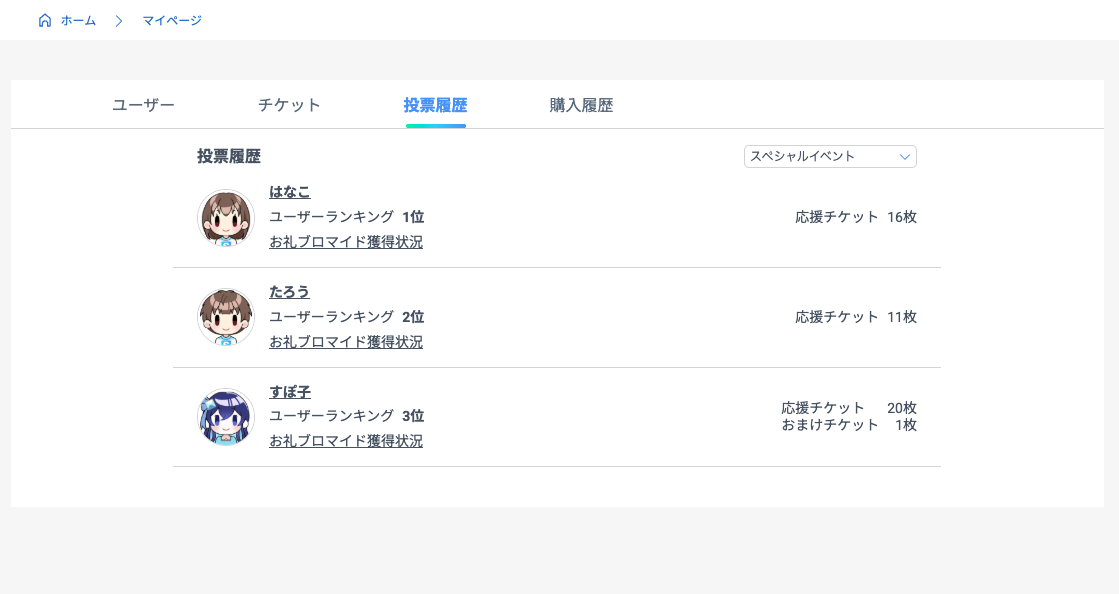Screen dimensions: 1119x594
Task: Go to マイページ breadcrumb link
Action: (172, 21)
